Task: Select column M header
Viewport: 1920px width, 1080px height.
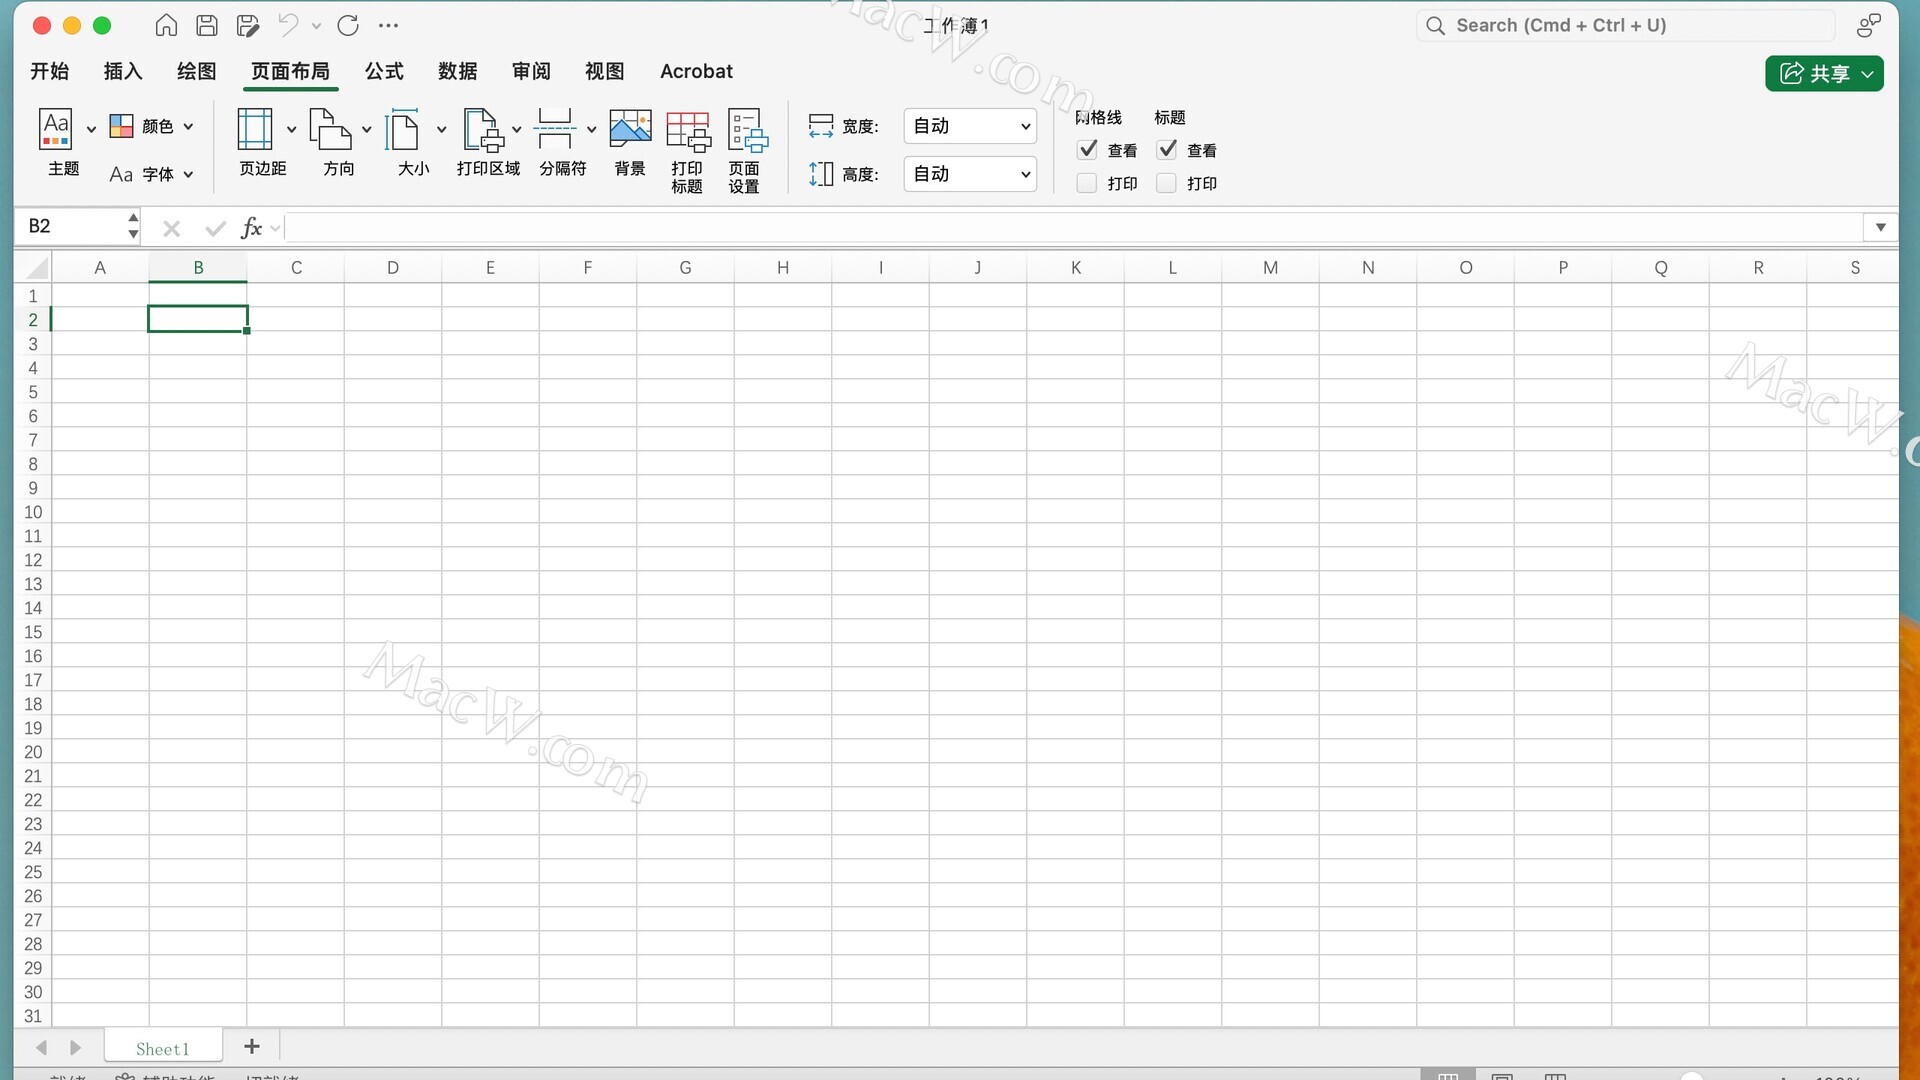Action: click(1270, 267)
